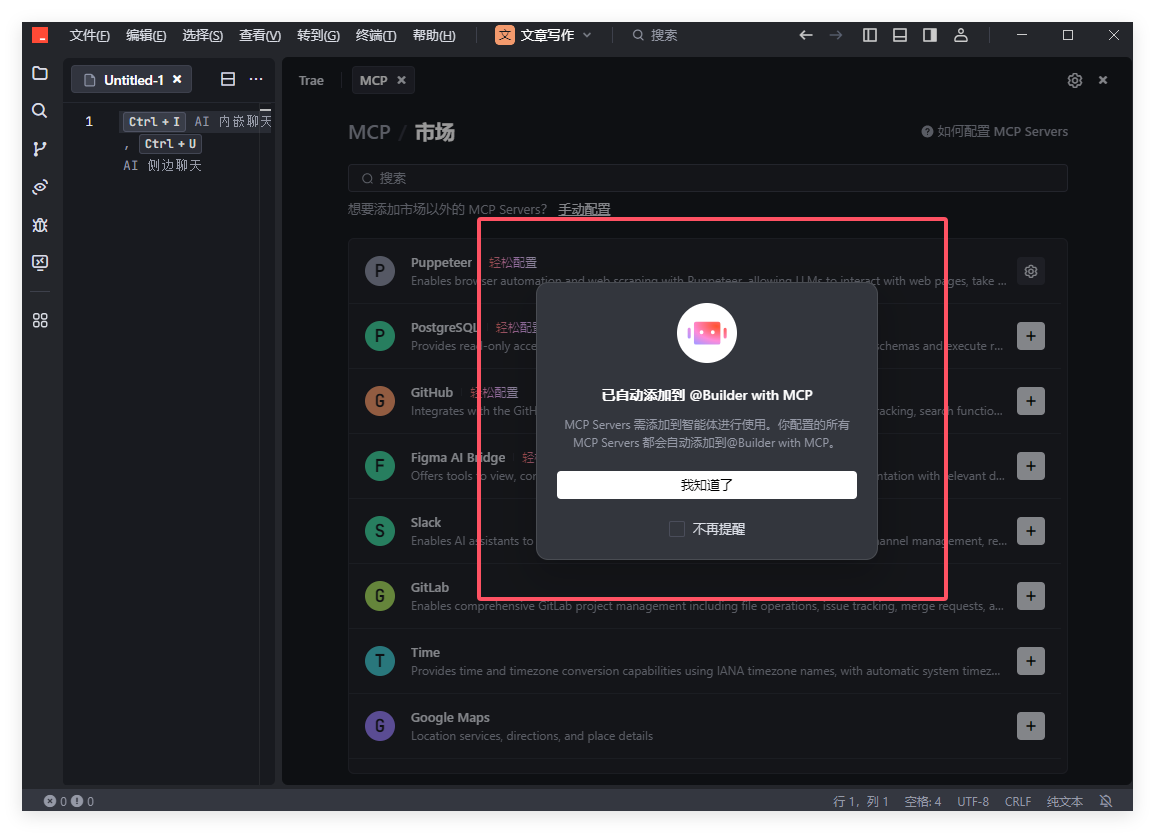This screenshot has width=1155, height=833.
Task: Toggle the primary sidebar layout button
Action: [x=870, y=35]
